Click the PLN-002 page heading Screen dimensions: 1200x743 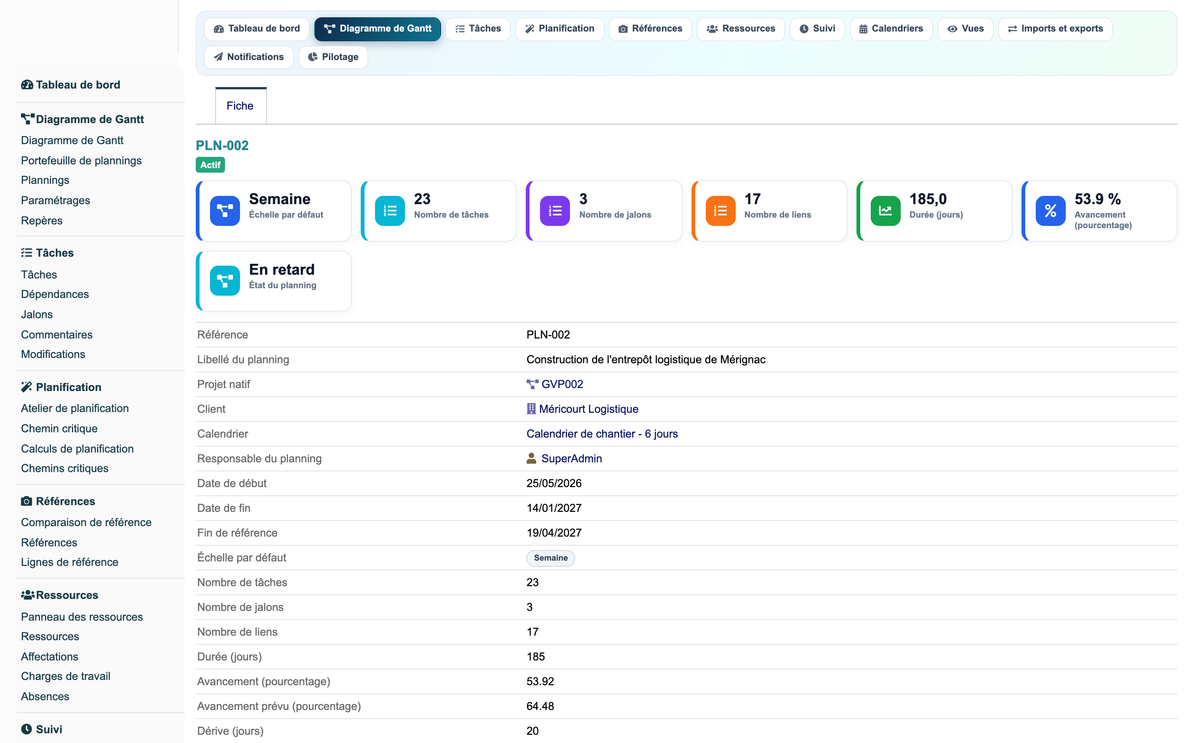click(222, 146)
